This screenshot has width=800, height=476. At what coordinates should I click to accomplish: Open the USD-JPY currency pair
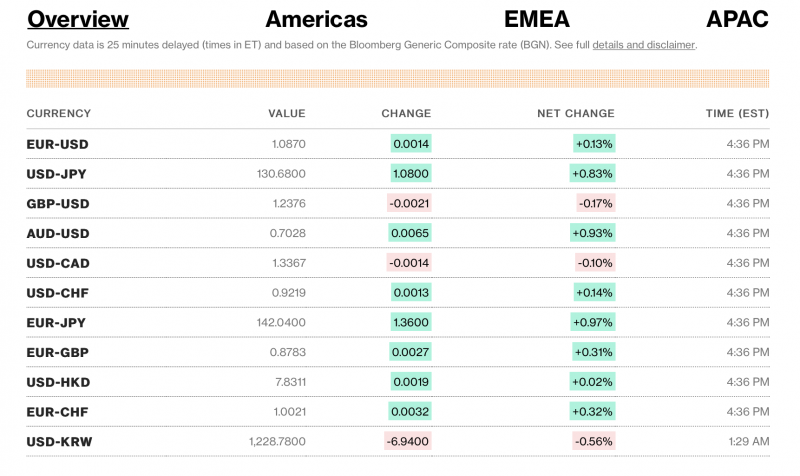[x=57, y=174]
